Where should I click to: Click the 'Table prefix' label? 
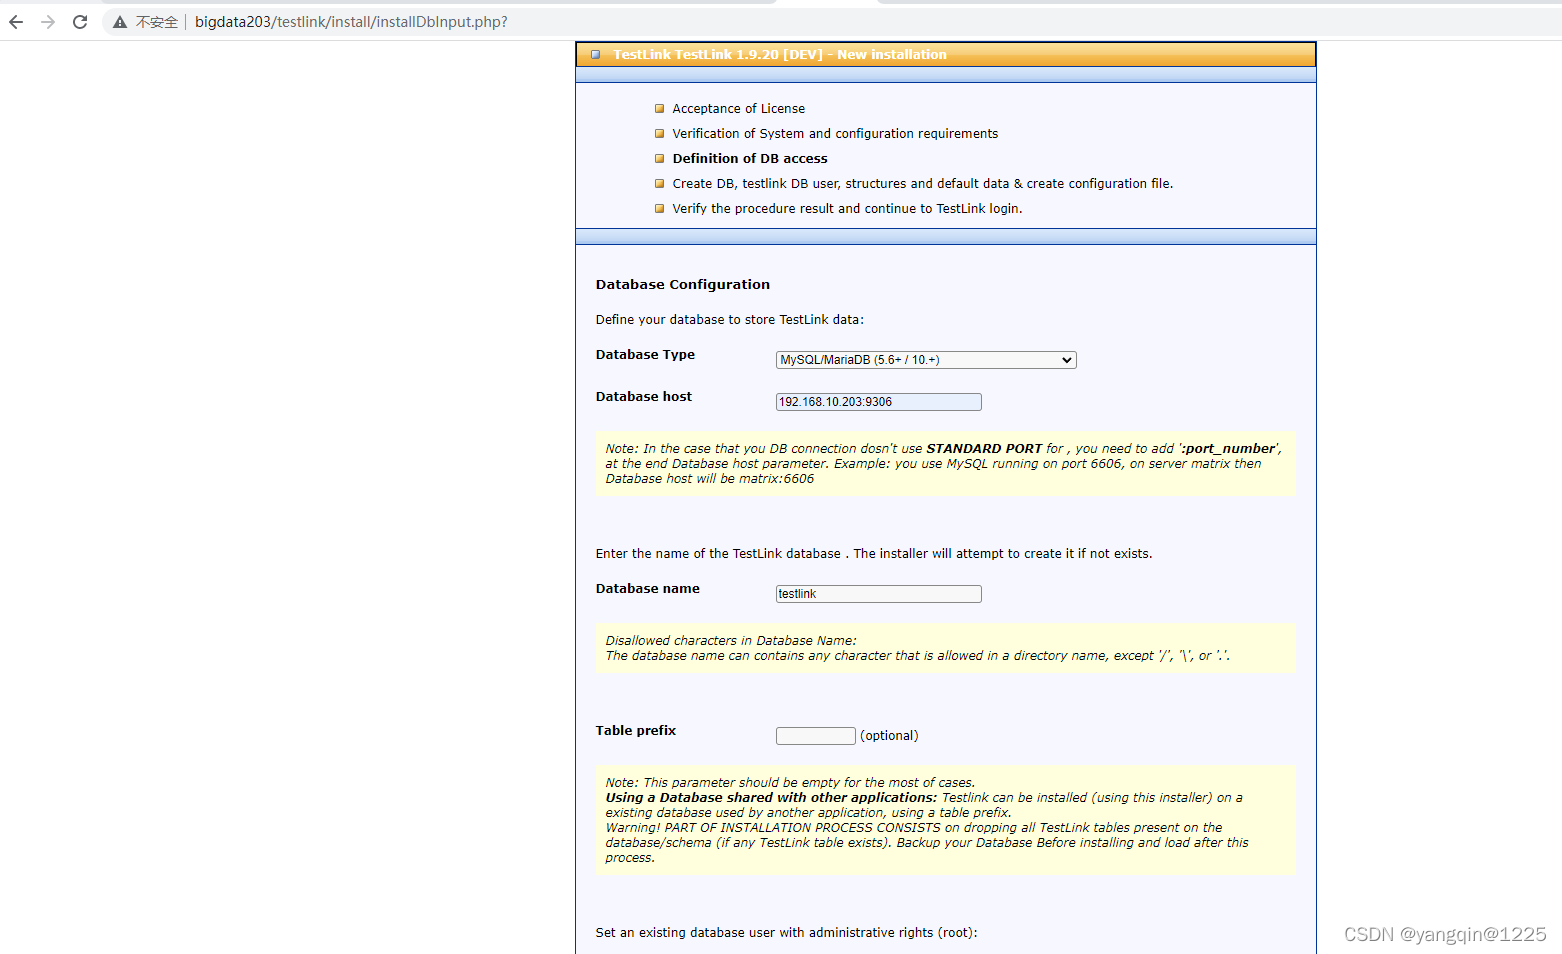click(x=636, y=731)
